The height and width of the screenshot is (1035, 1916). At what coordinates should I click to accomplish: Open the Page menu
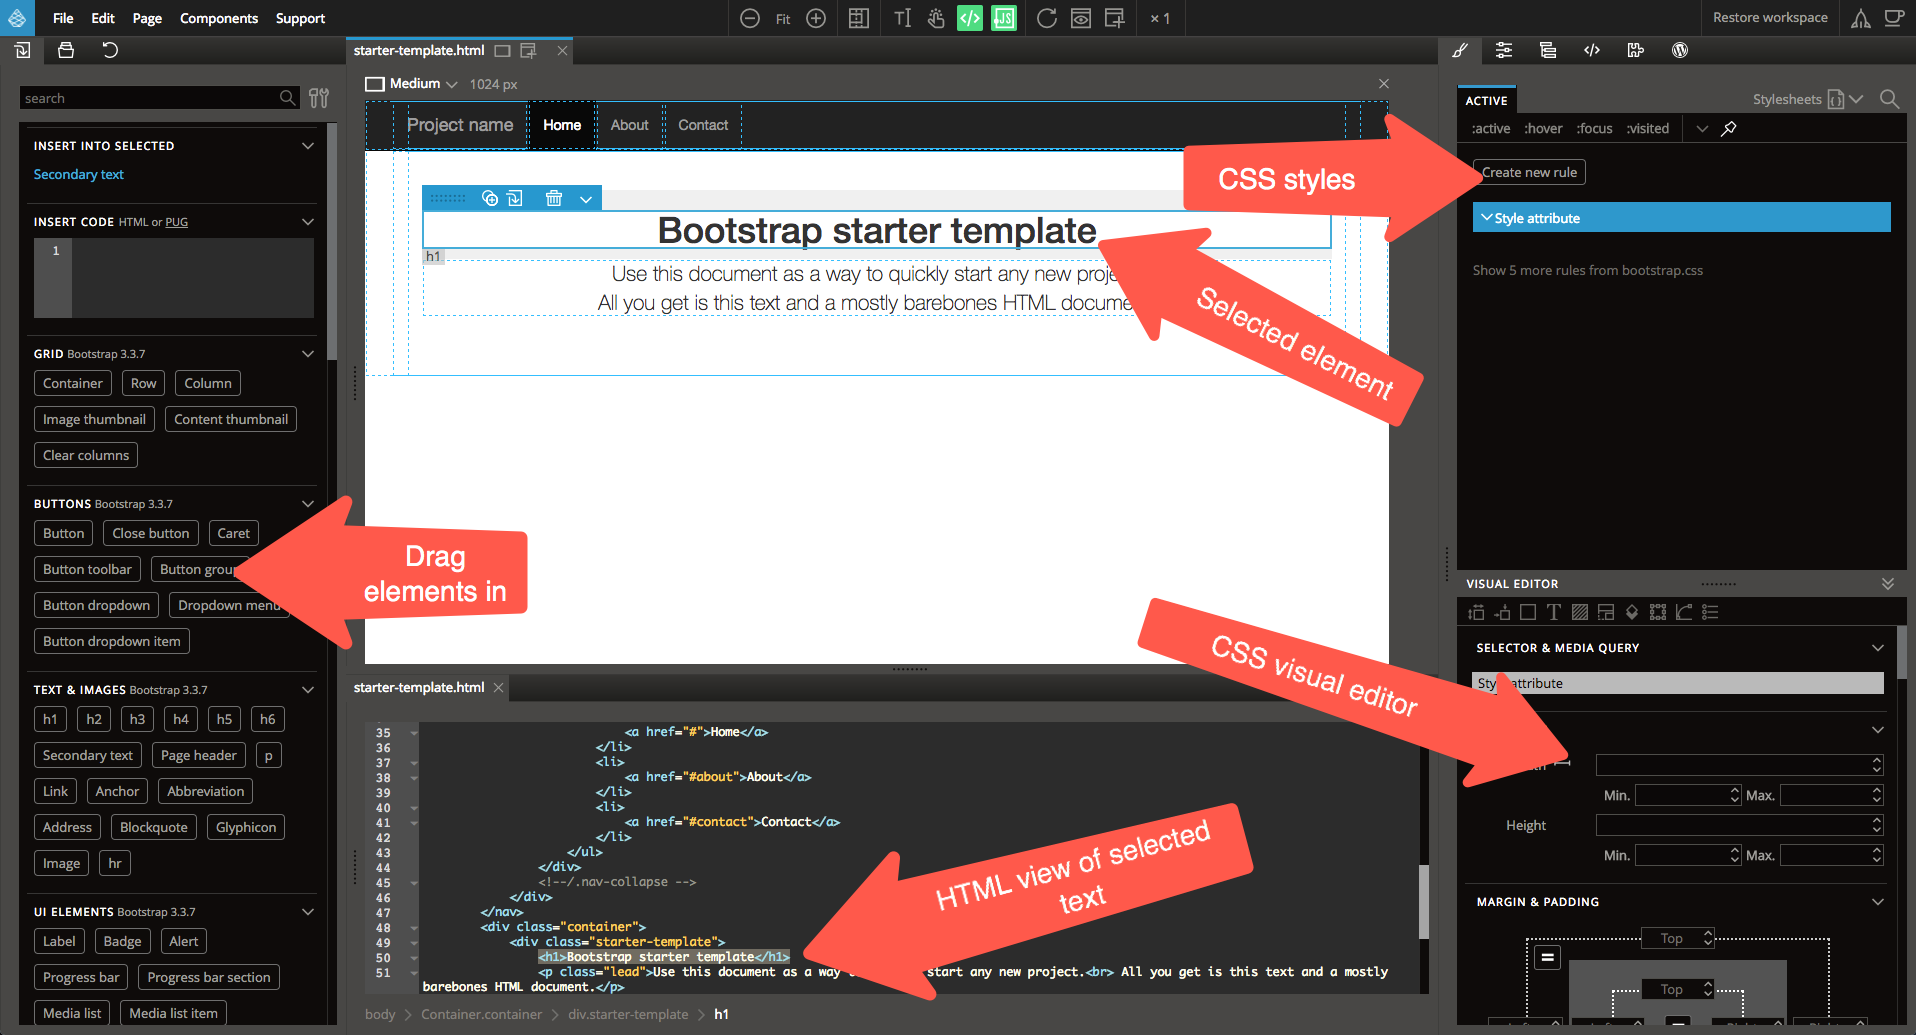click(x=147, y=18)
